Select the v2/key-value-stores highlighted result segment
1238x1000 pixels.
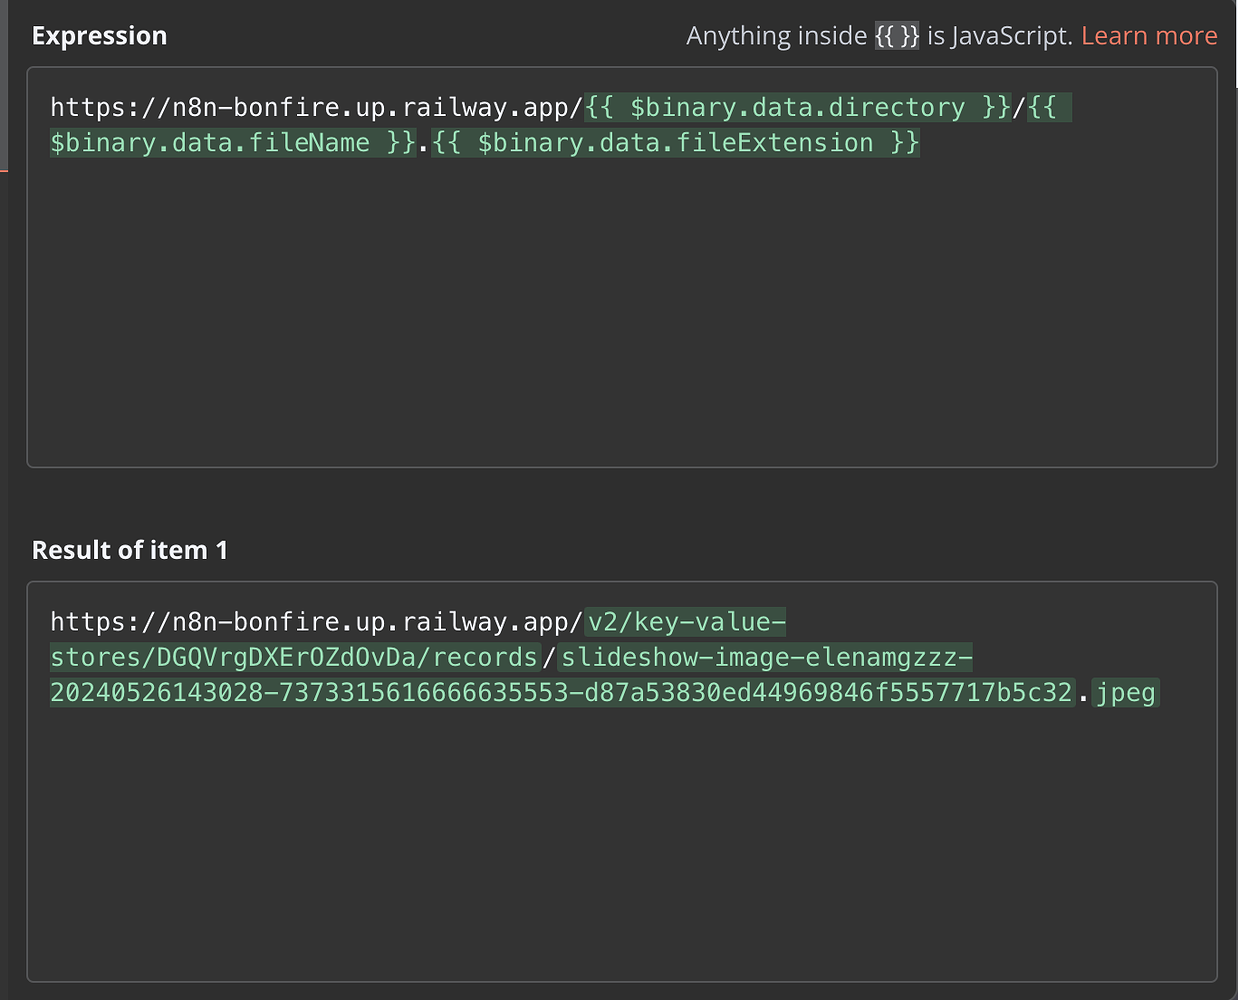tap(686, 621)
